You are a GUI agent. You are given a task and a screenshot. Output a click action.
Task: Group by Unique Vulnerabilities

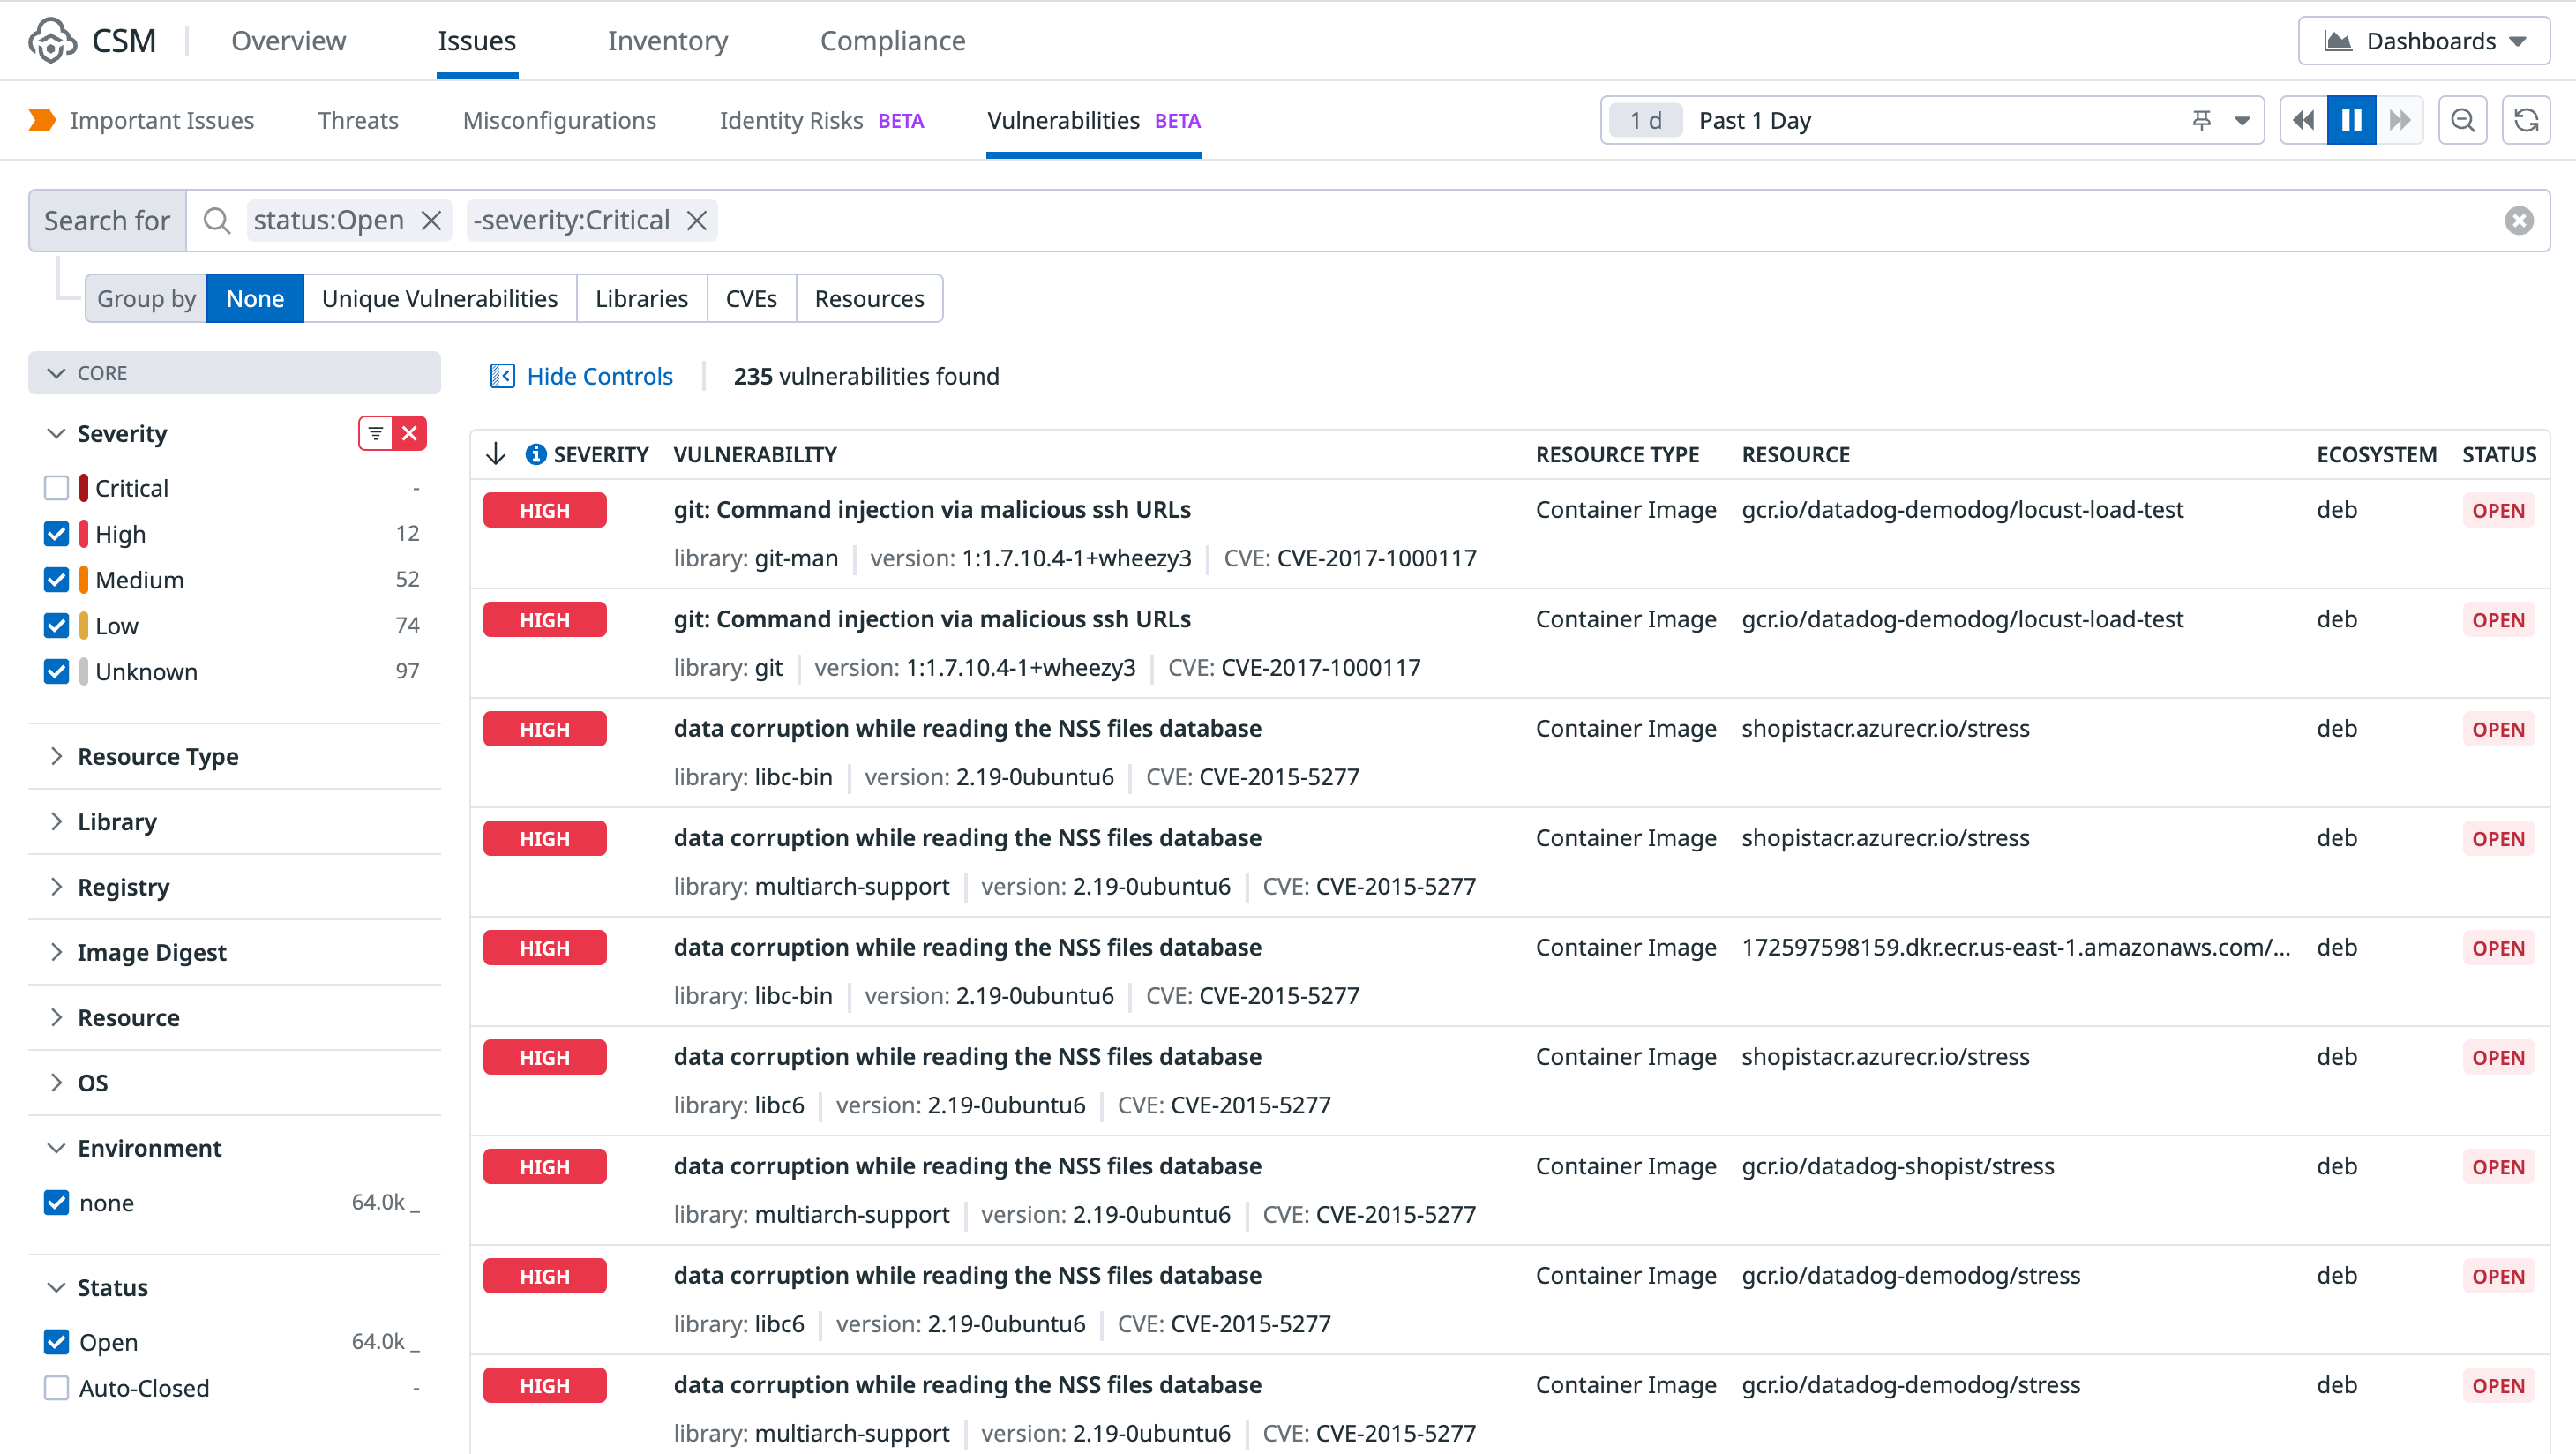pos(440,299)
